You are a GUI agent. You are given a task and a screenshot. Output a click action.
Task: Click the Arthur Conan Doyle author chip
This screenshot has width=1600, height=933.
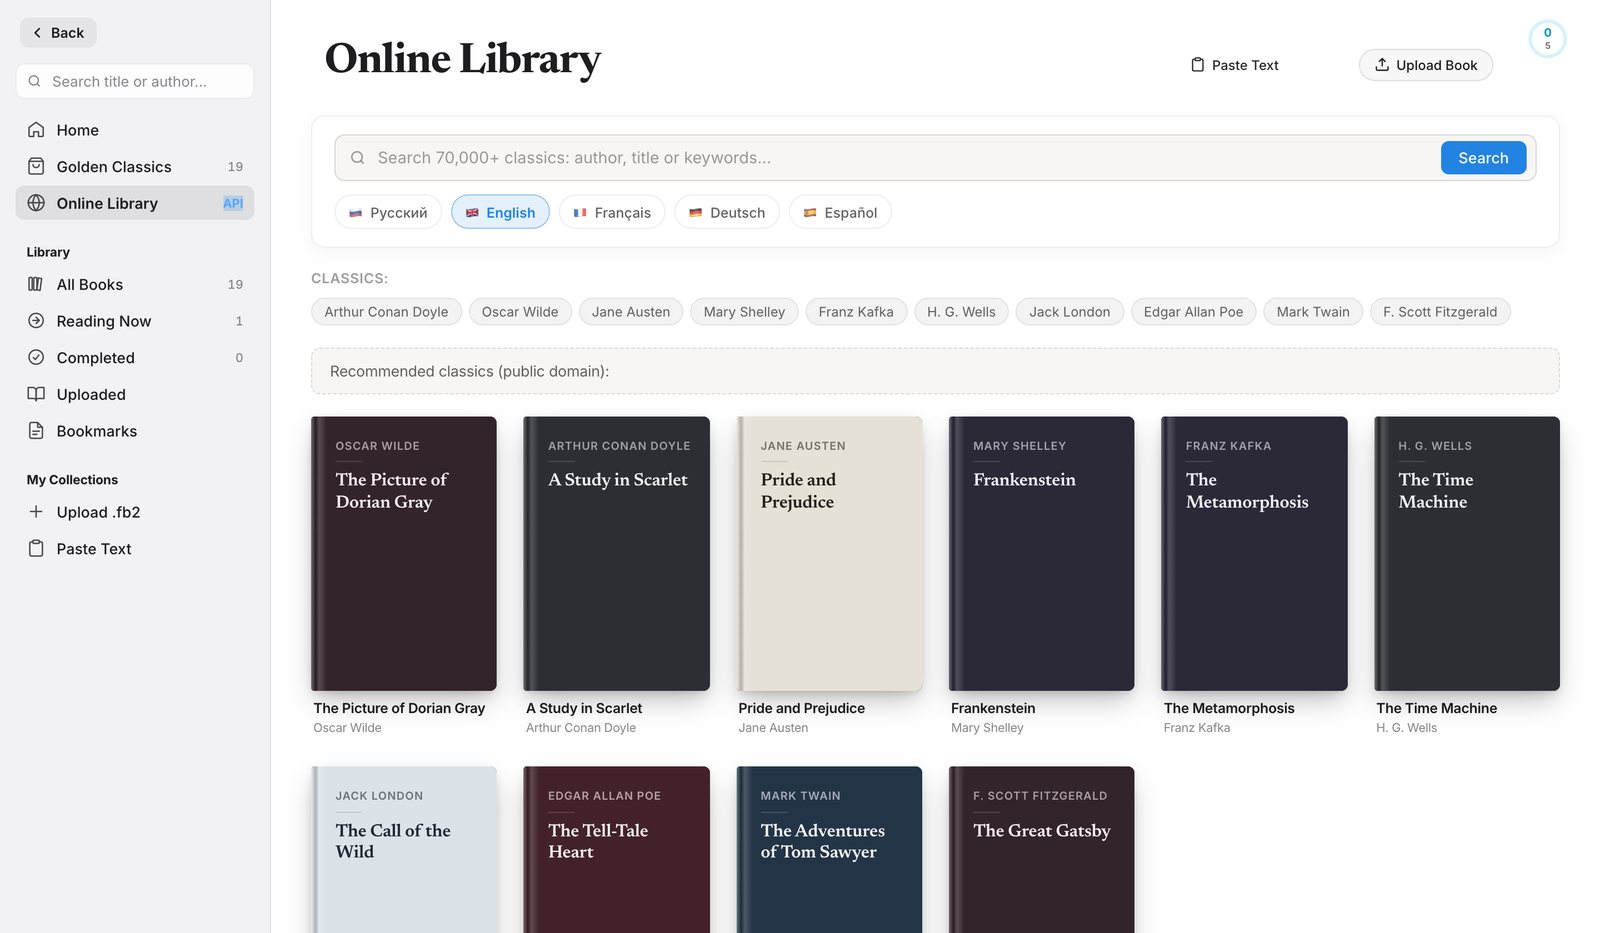tap(386, 312)
